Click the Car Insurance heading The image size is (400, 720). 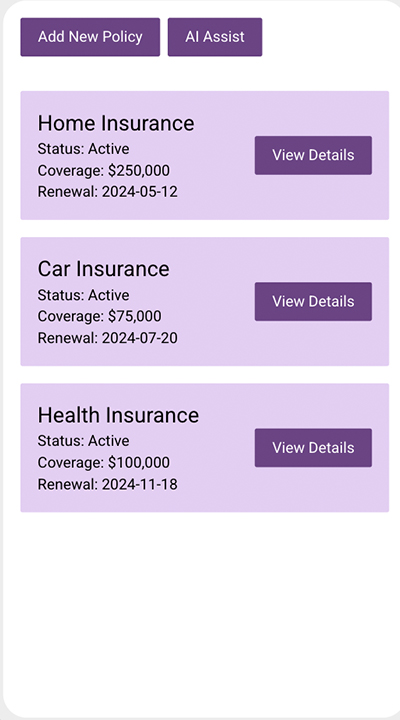point(103,269)
